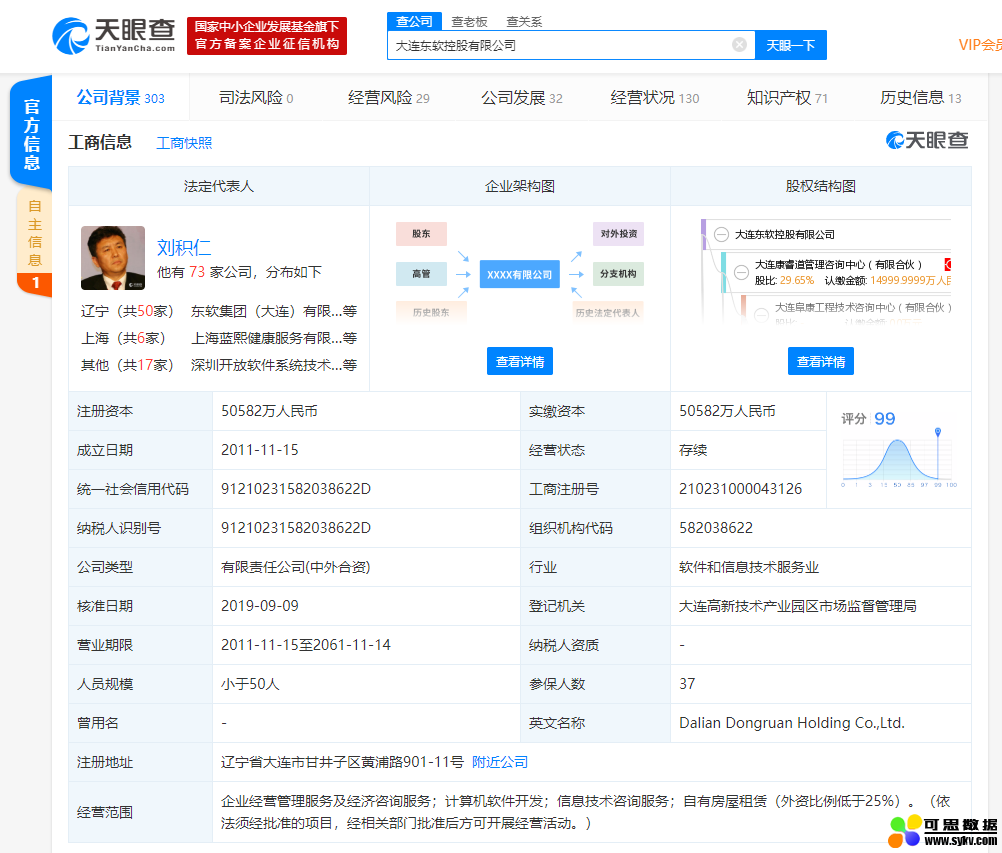Viewport: 1002px width, 853px height.
Task: Click the TianYanCha logo in header
Action: click(114, 35)
